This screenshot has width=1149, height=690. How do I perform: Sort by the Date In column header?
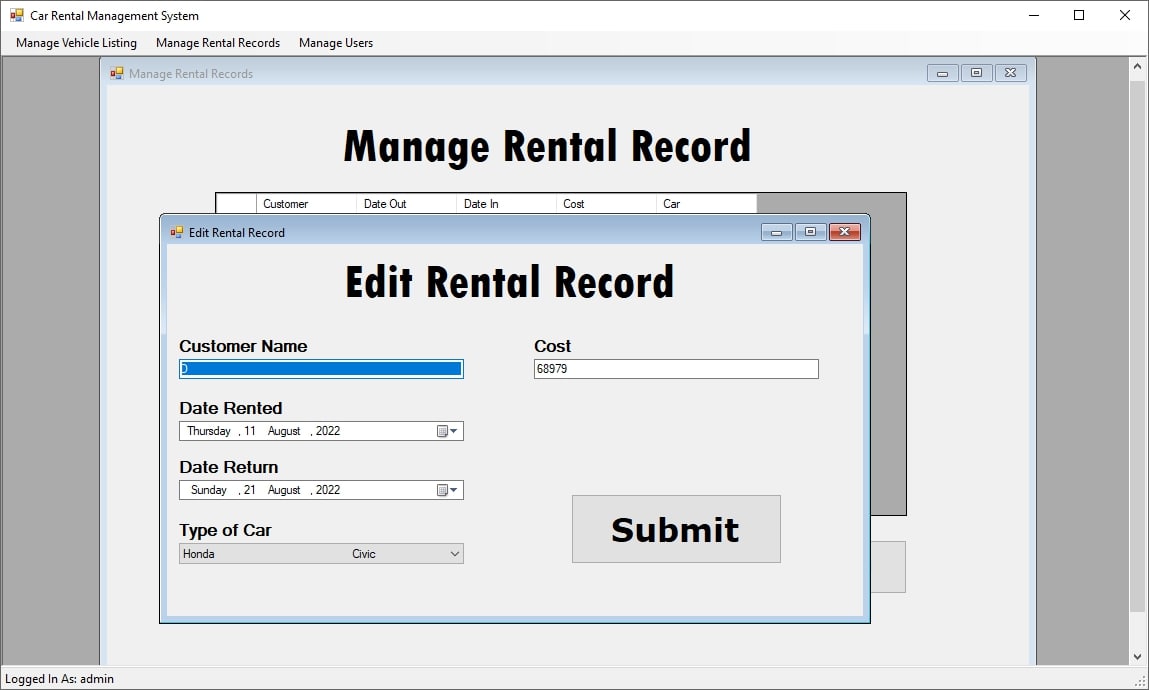point(506,204)
